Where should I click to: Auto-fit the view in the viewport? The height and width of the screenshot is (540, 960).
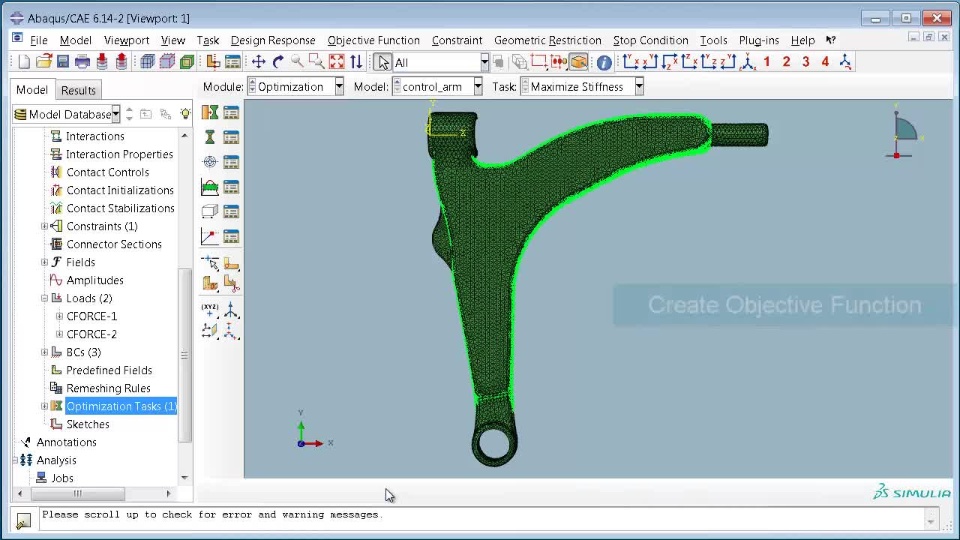(x=337, y=62)
